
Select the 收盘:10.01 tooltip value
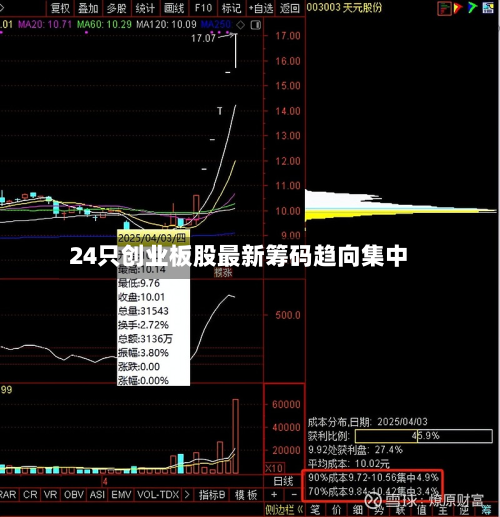pos(142,297)
